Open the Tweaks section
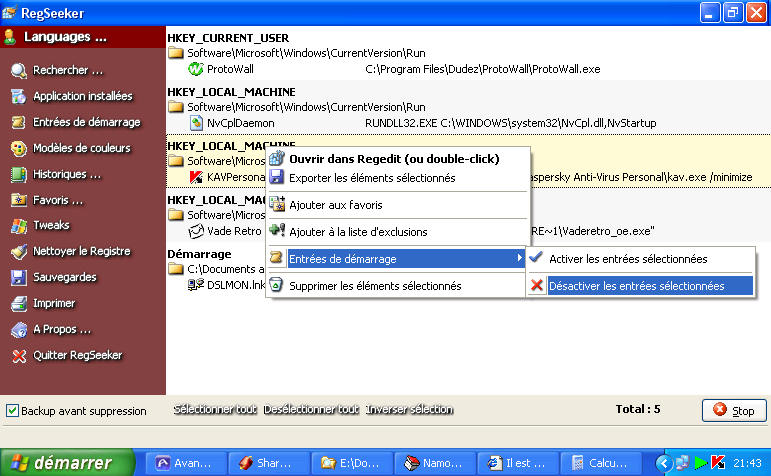The image size is (771, 476). (51, 225)
